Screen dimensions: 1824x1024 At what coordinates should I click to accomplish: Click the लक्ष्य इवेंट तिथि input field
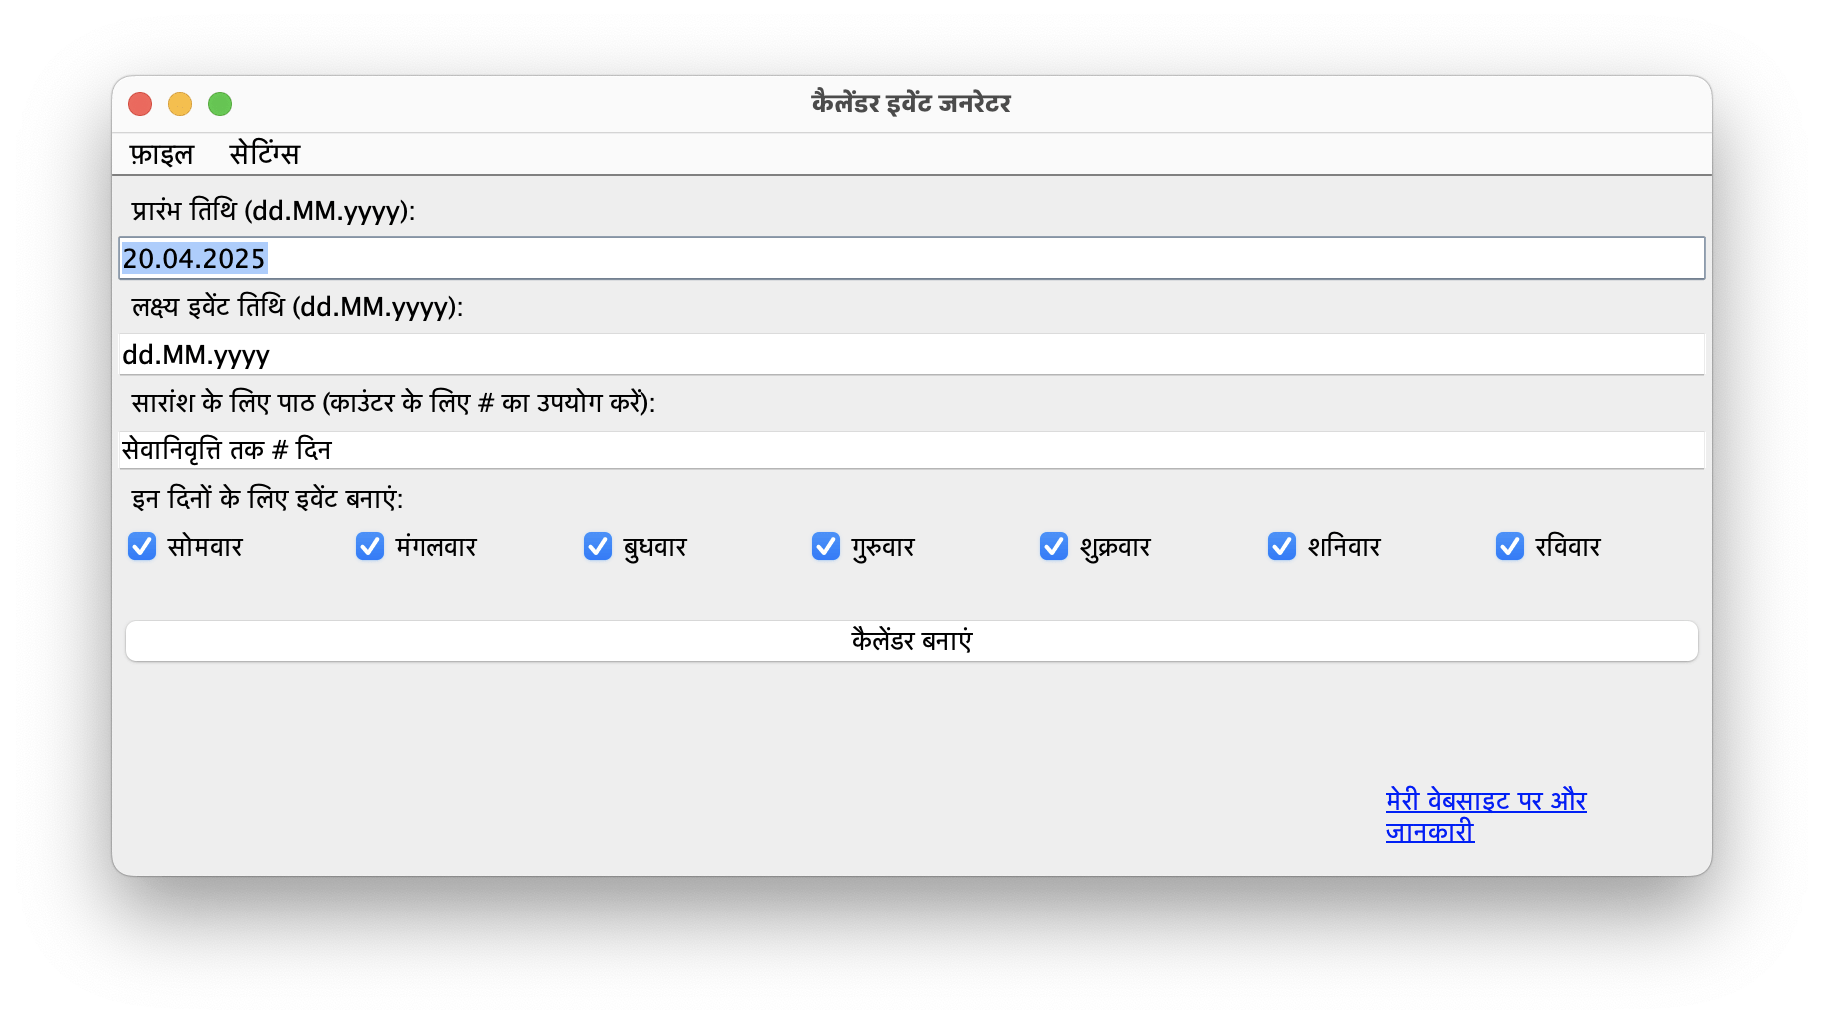pyautogui.click(x=911, y=354)
